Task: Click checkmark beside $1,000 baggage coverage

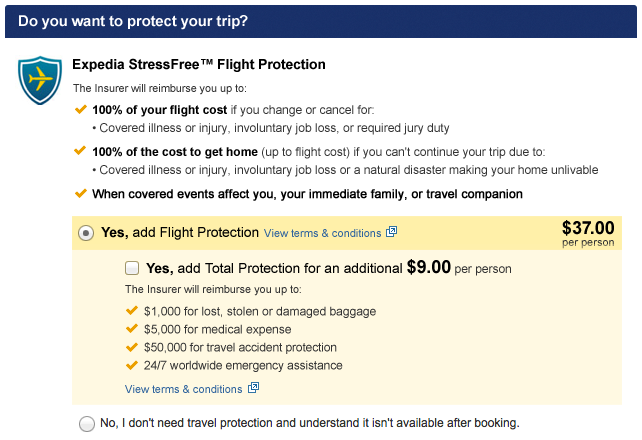Action: pos(131,311)
